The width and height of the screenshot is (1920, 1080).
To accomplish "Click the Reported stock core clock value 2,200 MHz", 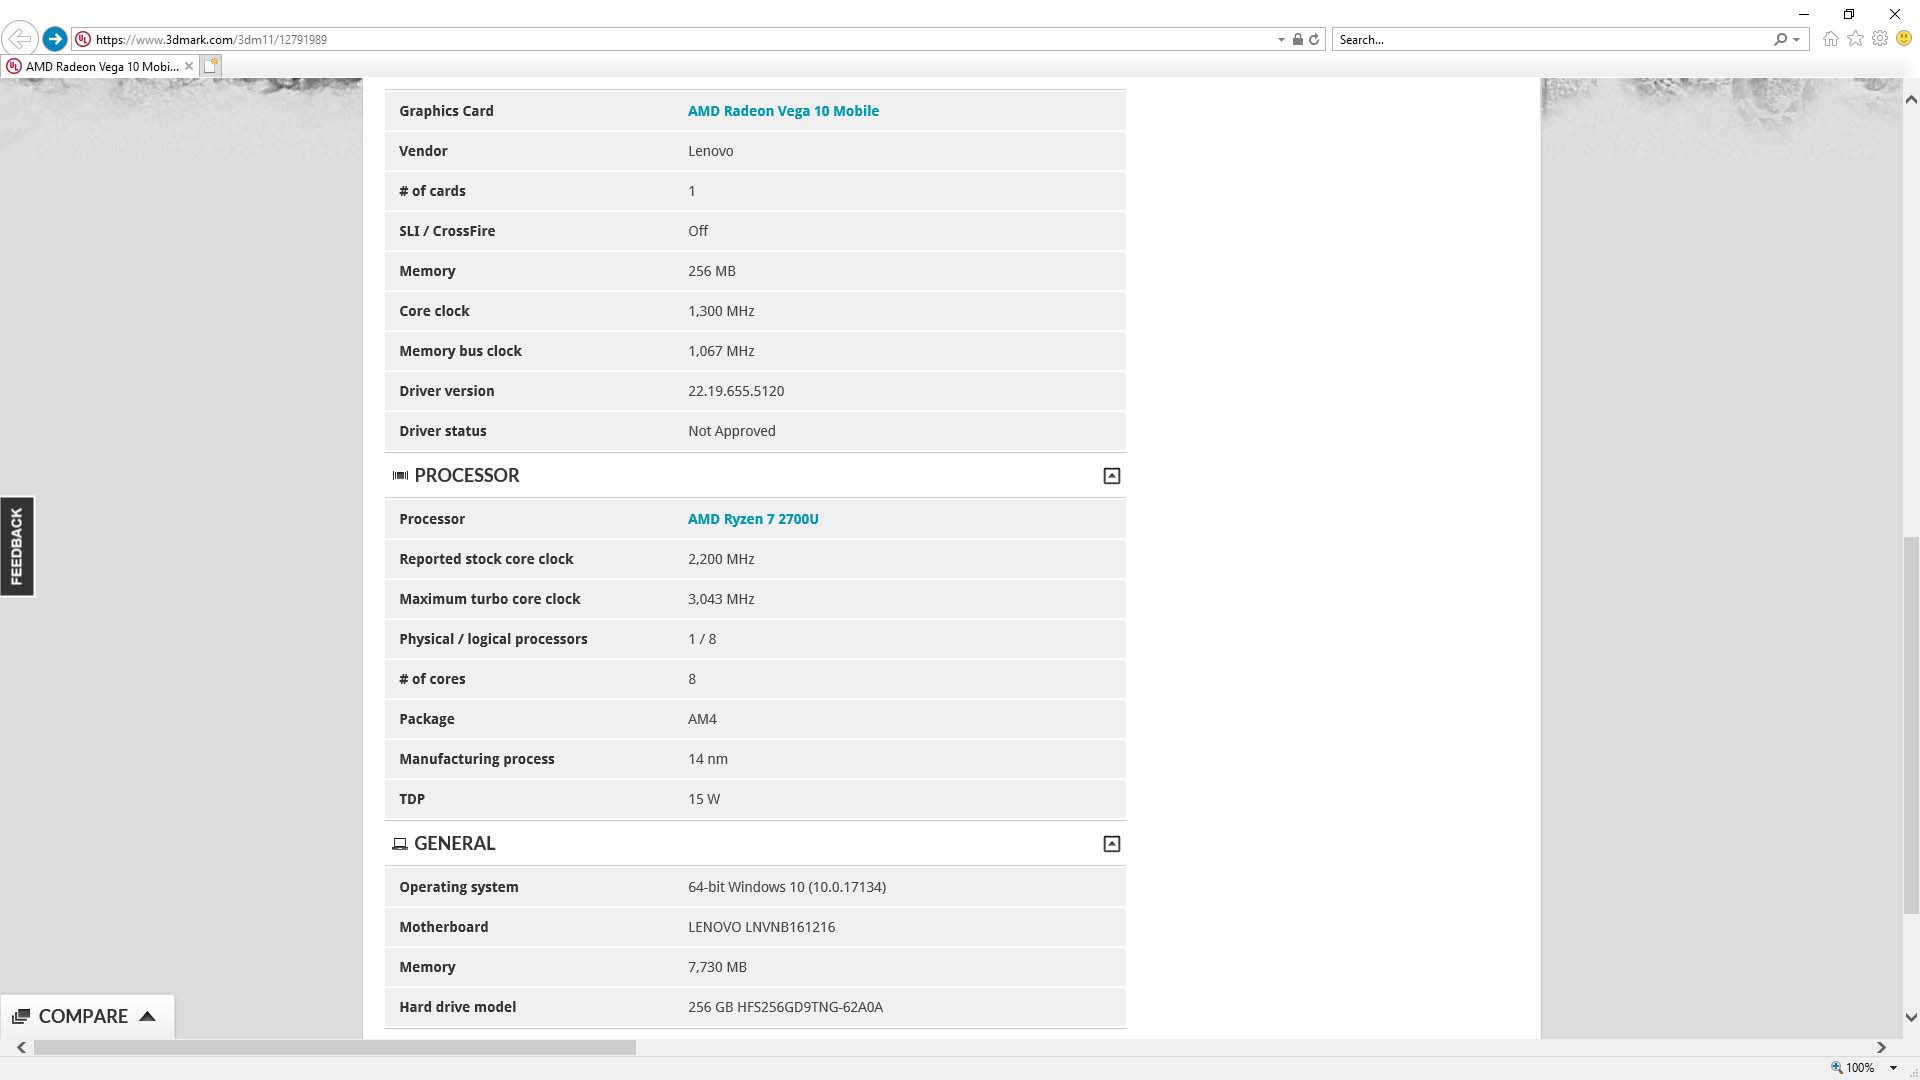I will coord(721,559).
